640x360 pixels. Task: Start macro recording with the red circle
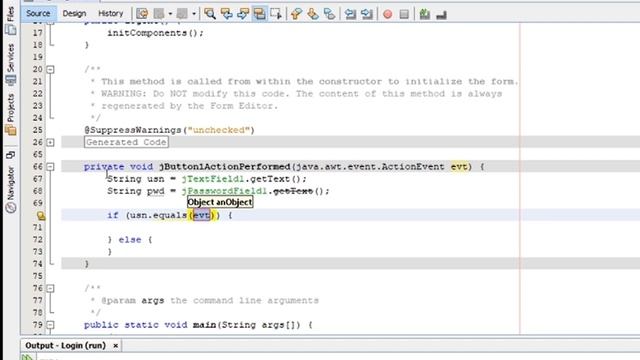(x=387, y=14)
